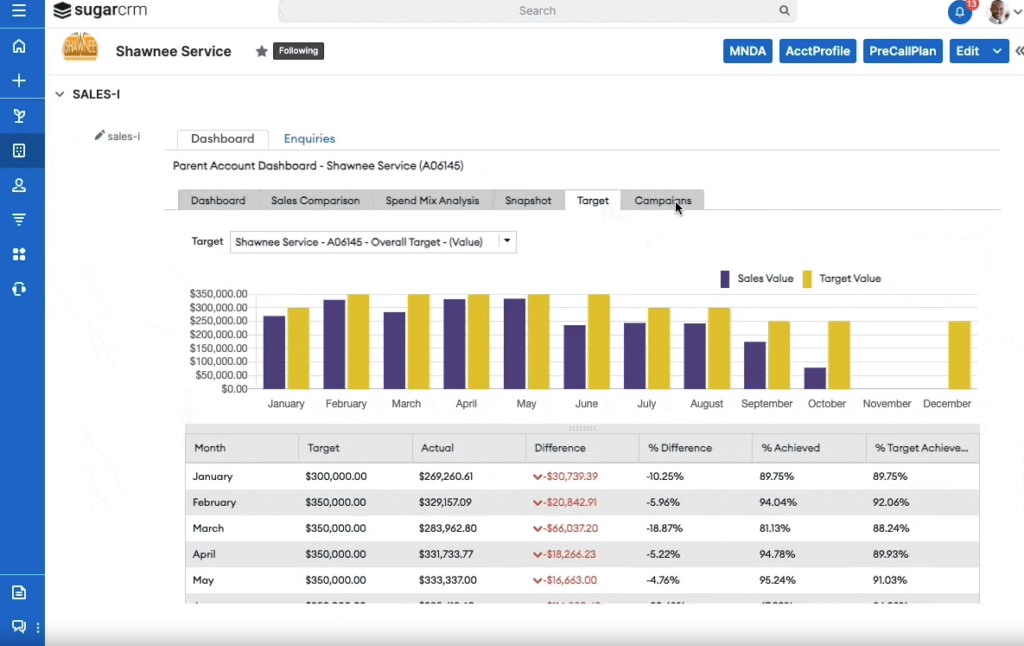Image resolution: width=1024 pixels, height=646 pixels.
Task: Switch to the Sales Comparison tab
Action: tap(315, 200)
